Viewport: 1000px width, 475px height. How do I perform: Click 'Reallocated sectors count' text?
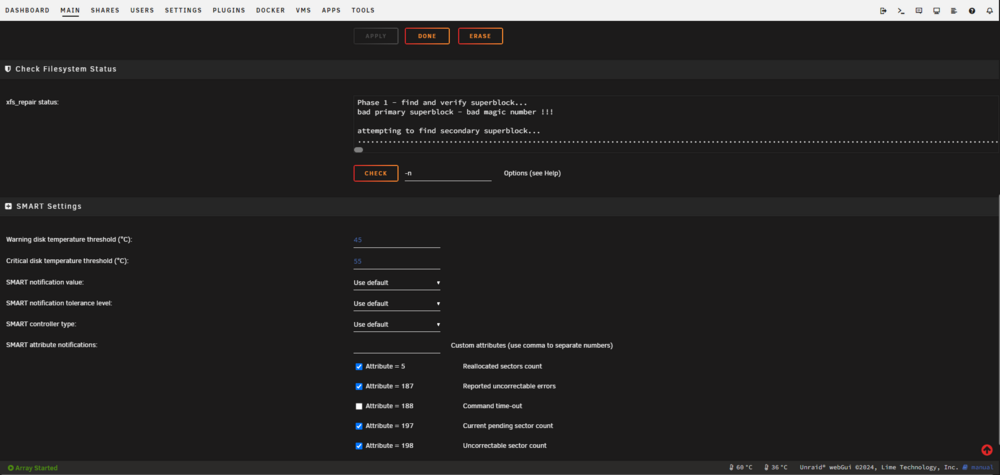pyautogui.click(x=503, y=367)
